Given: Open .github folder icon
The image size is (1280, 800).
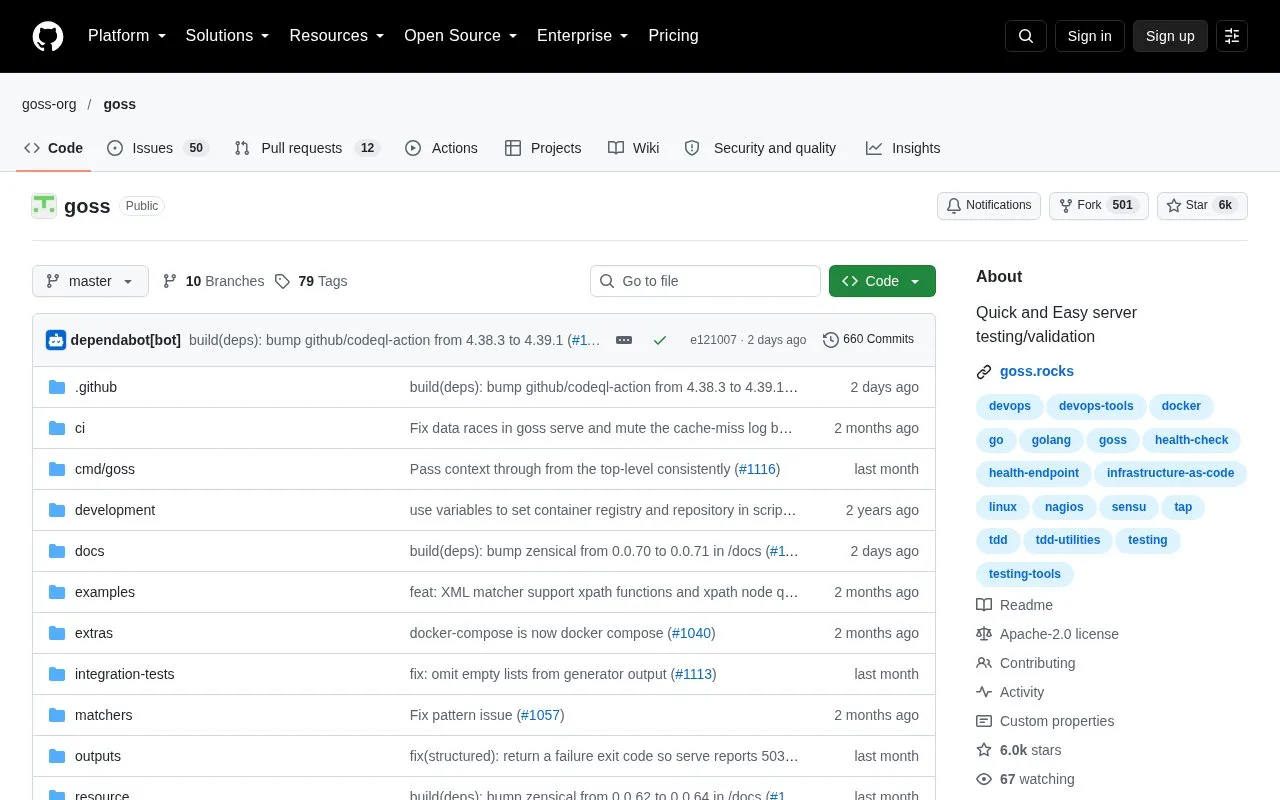Looking at the screenshot, I should click(x=57, y=387).
